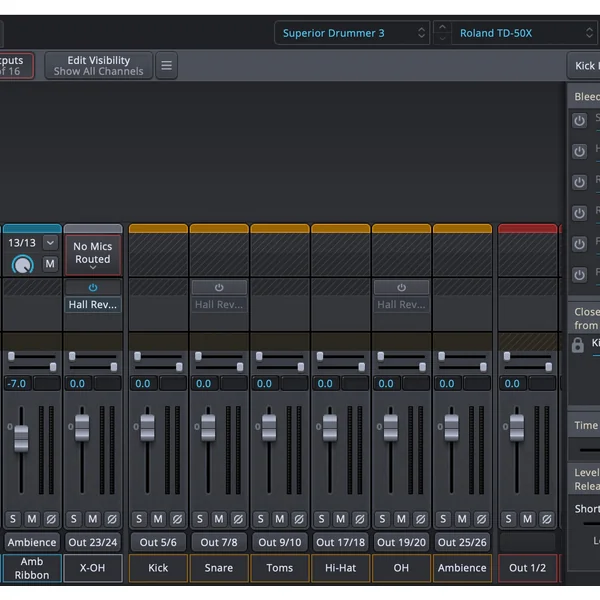Open X-OH Hall Rev... effect slot
This screenshot has height=600, width=600.
tap(93, 305)
